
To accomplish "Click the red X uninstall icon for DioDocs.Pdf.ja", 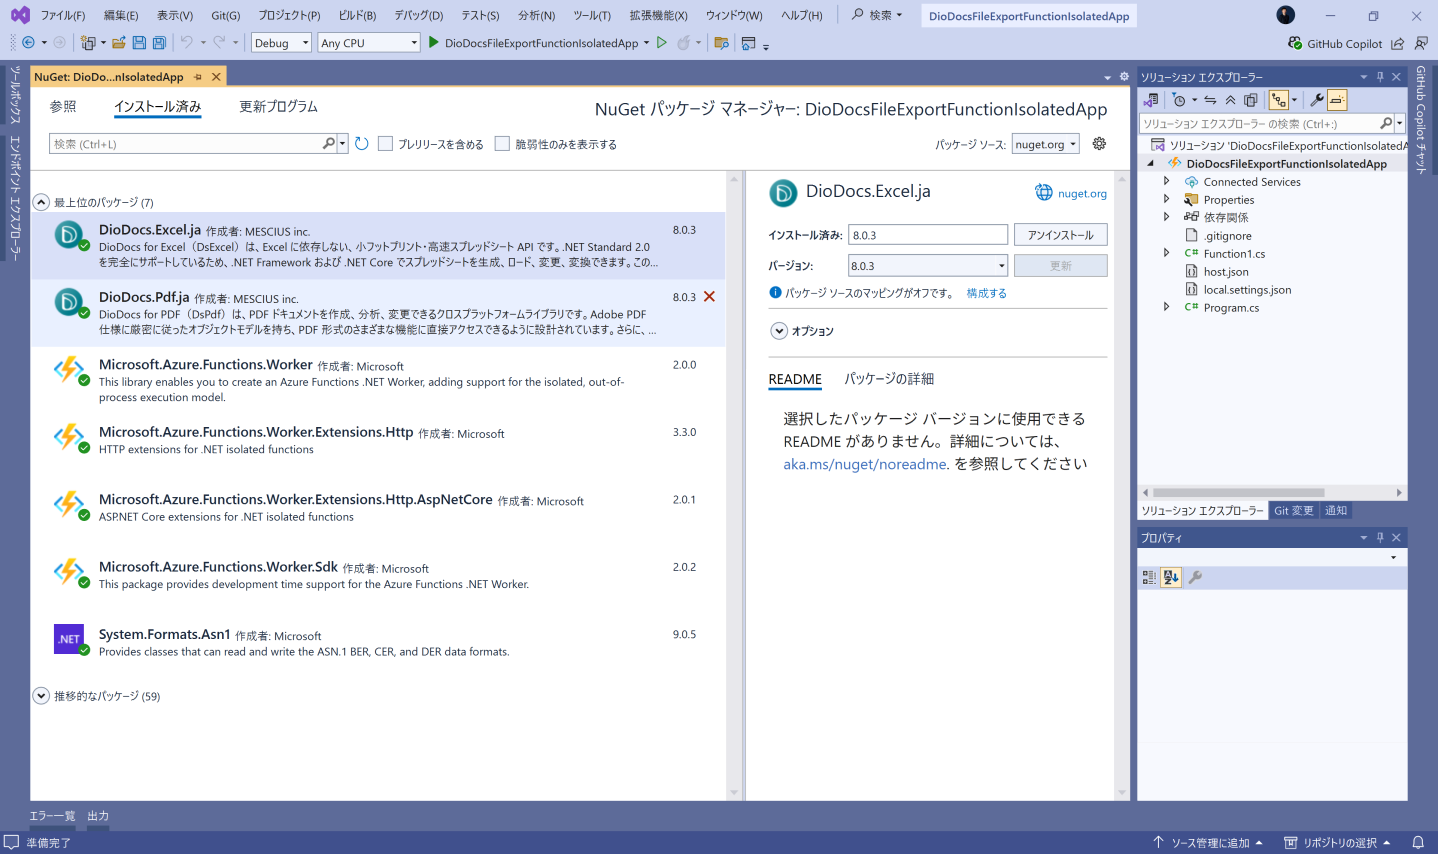I will click(709, 296).
